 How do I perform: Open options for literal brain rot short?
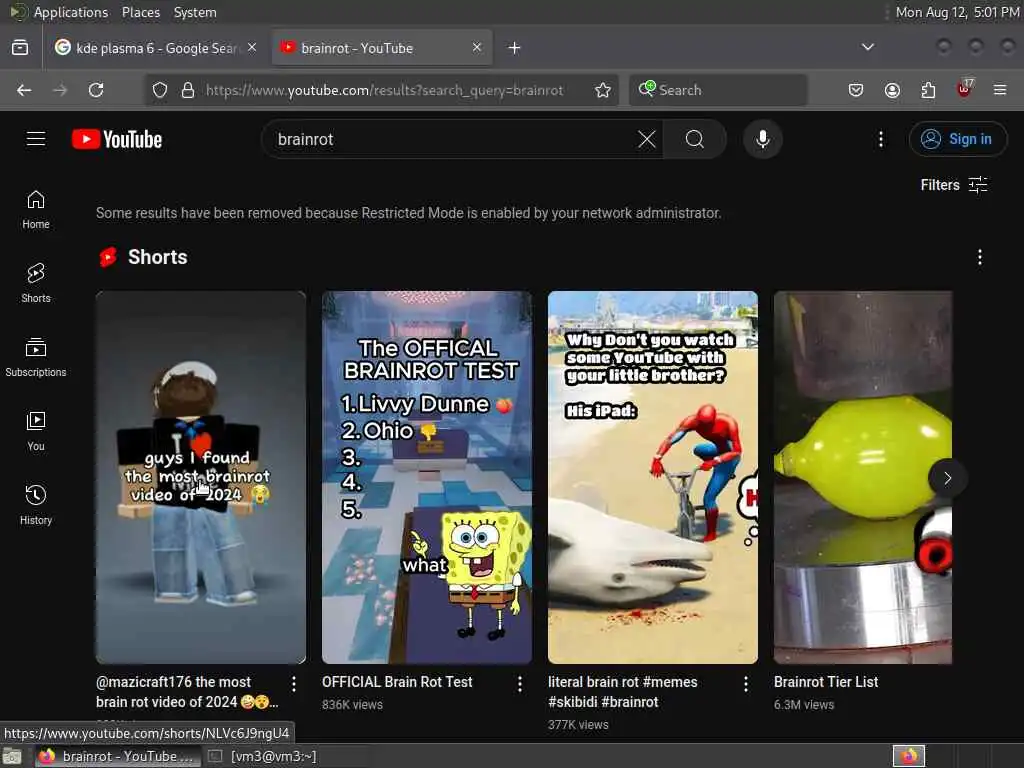(746, 684)
